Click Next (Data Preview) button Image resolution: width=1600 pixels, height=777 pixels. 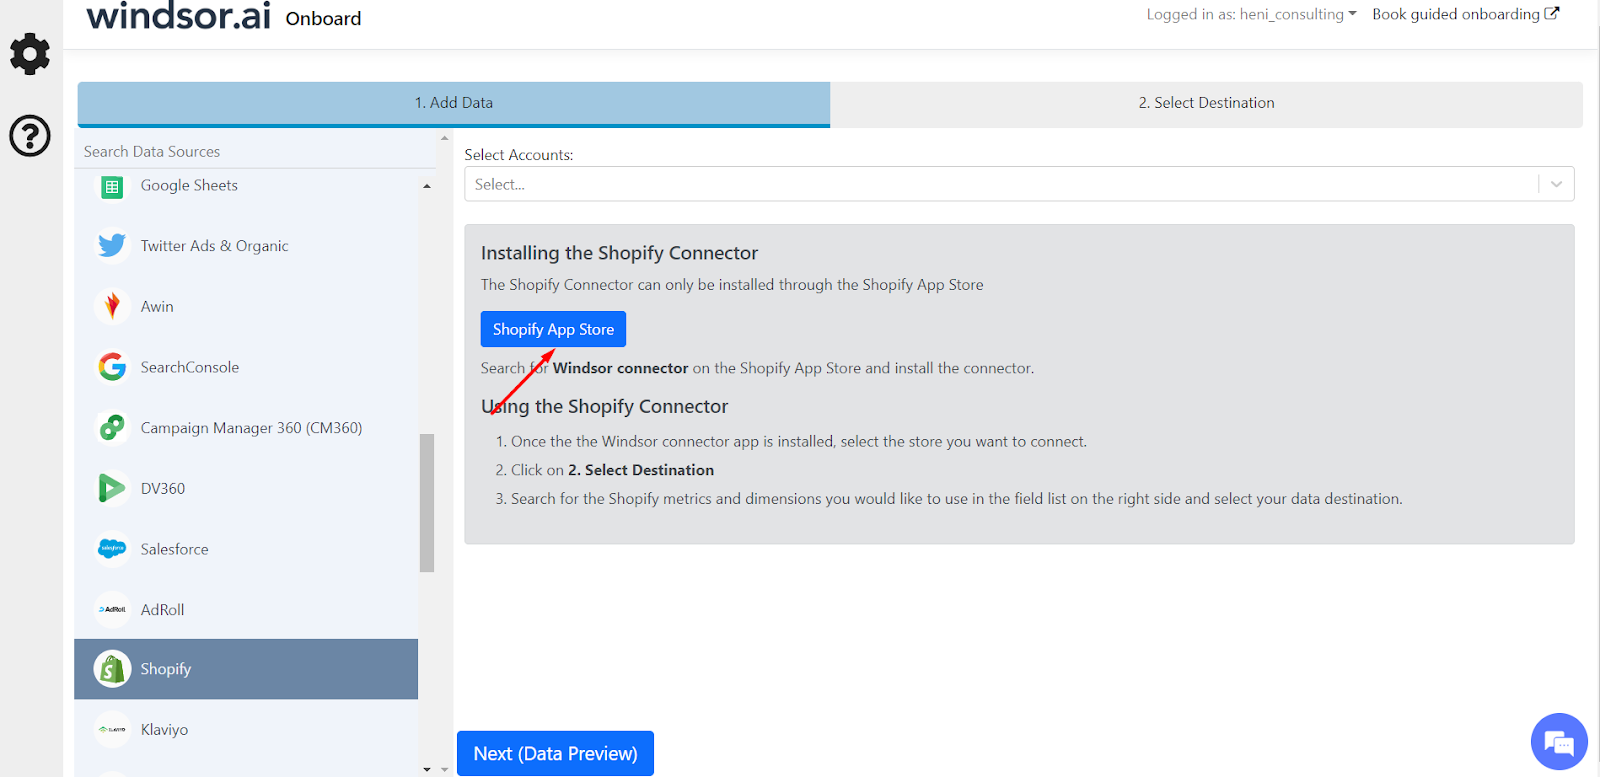(x=555, y=754)
